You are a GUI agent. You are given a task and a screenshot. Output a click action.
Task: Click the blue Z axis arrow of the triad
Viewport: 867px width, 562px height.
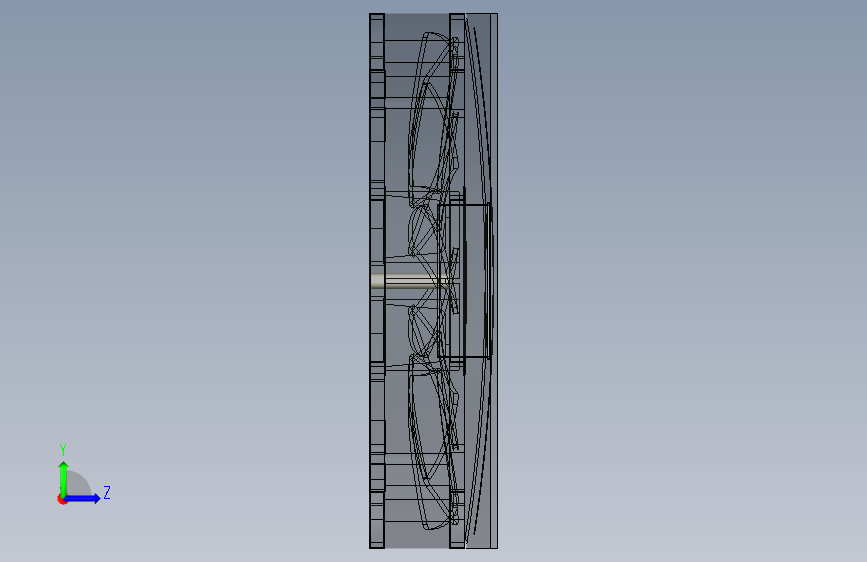(83, 498)
